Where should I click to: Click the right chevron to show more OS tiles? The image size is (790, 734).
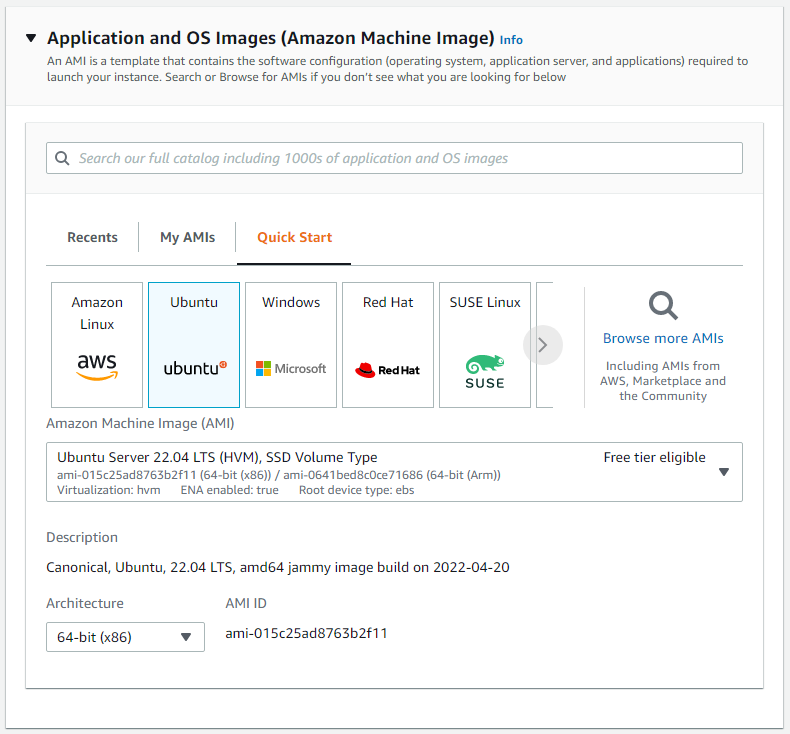click(543, 345)
